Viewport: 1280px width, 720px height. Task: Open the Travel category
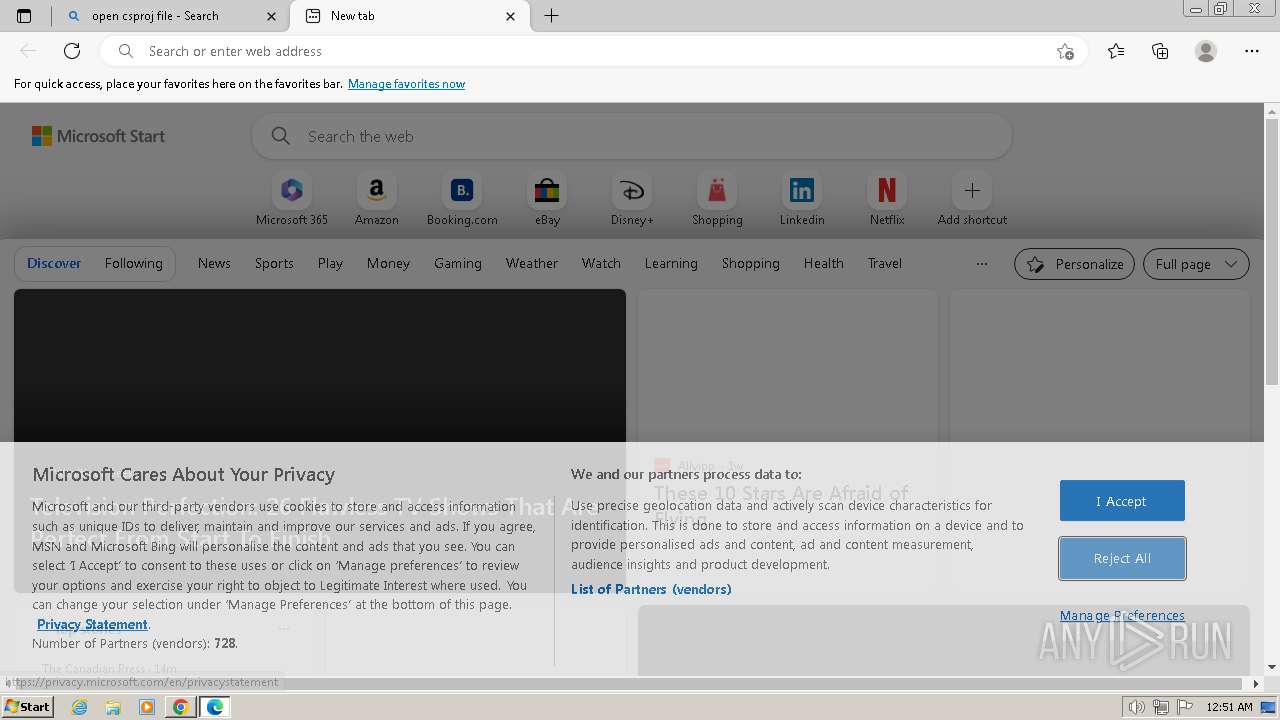(x=885, y=263)
